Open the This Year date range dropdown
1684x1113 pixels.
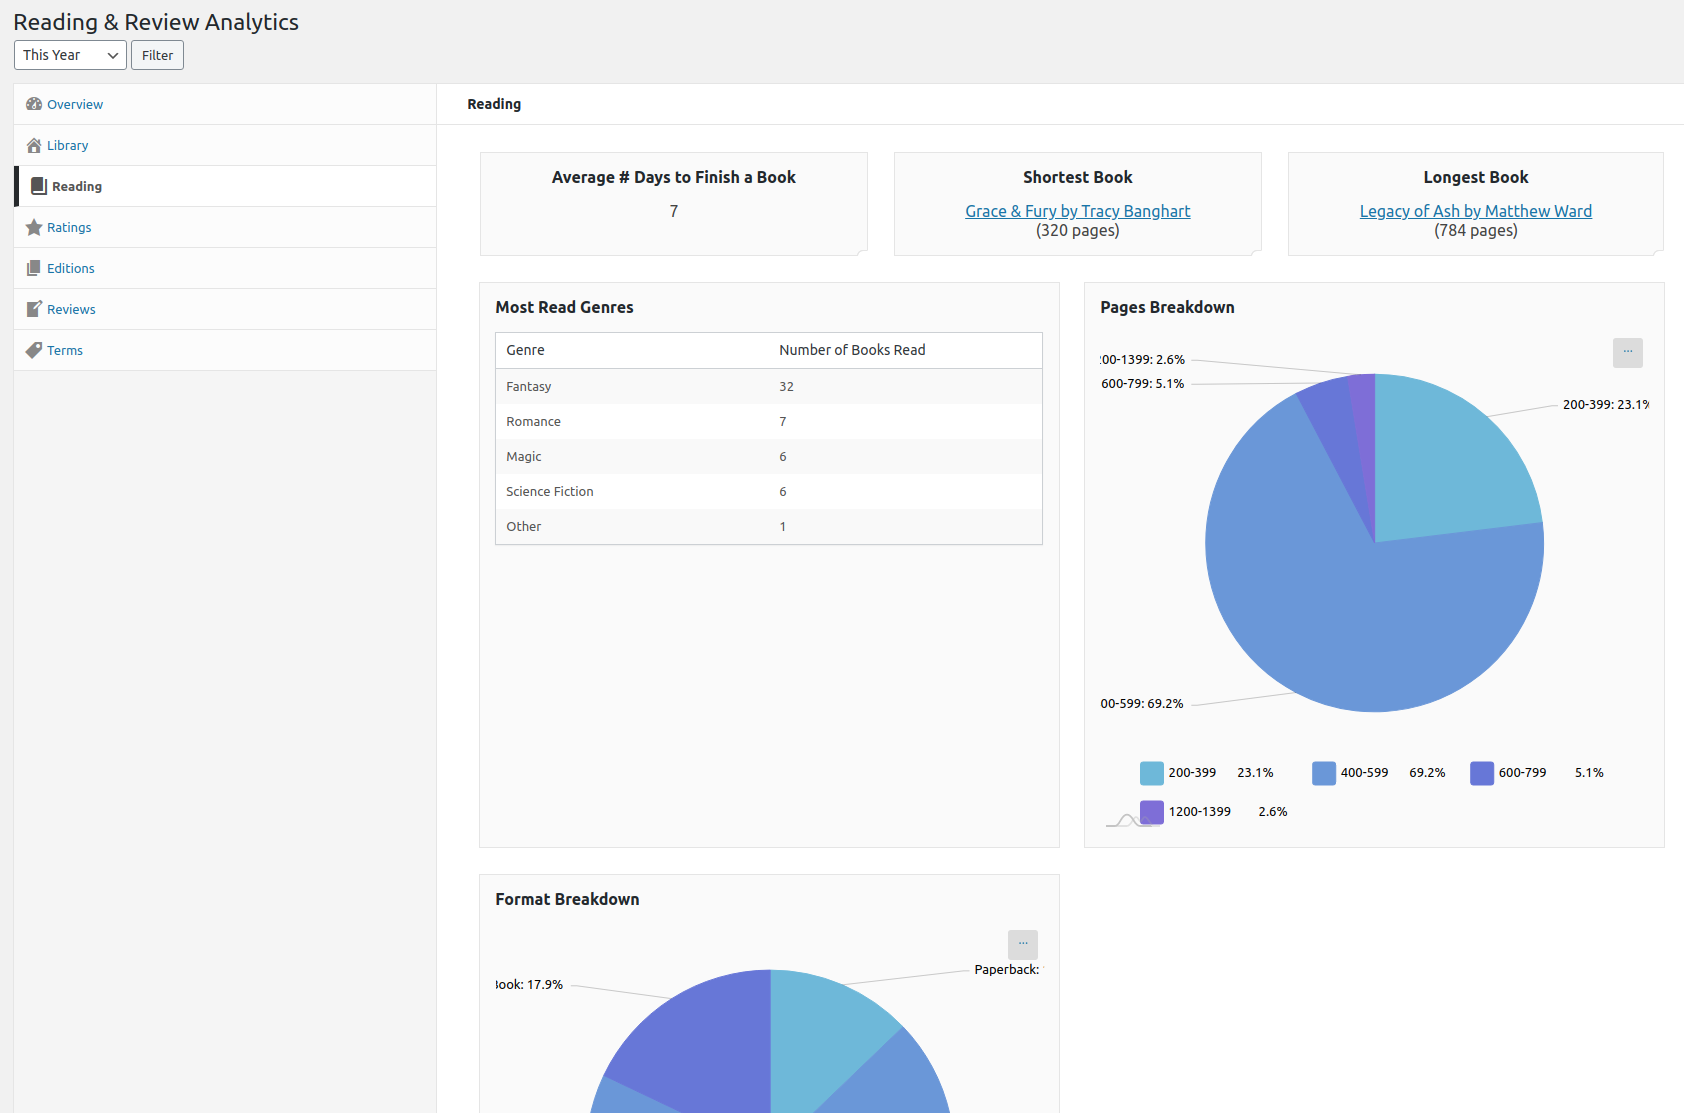70,55
